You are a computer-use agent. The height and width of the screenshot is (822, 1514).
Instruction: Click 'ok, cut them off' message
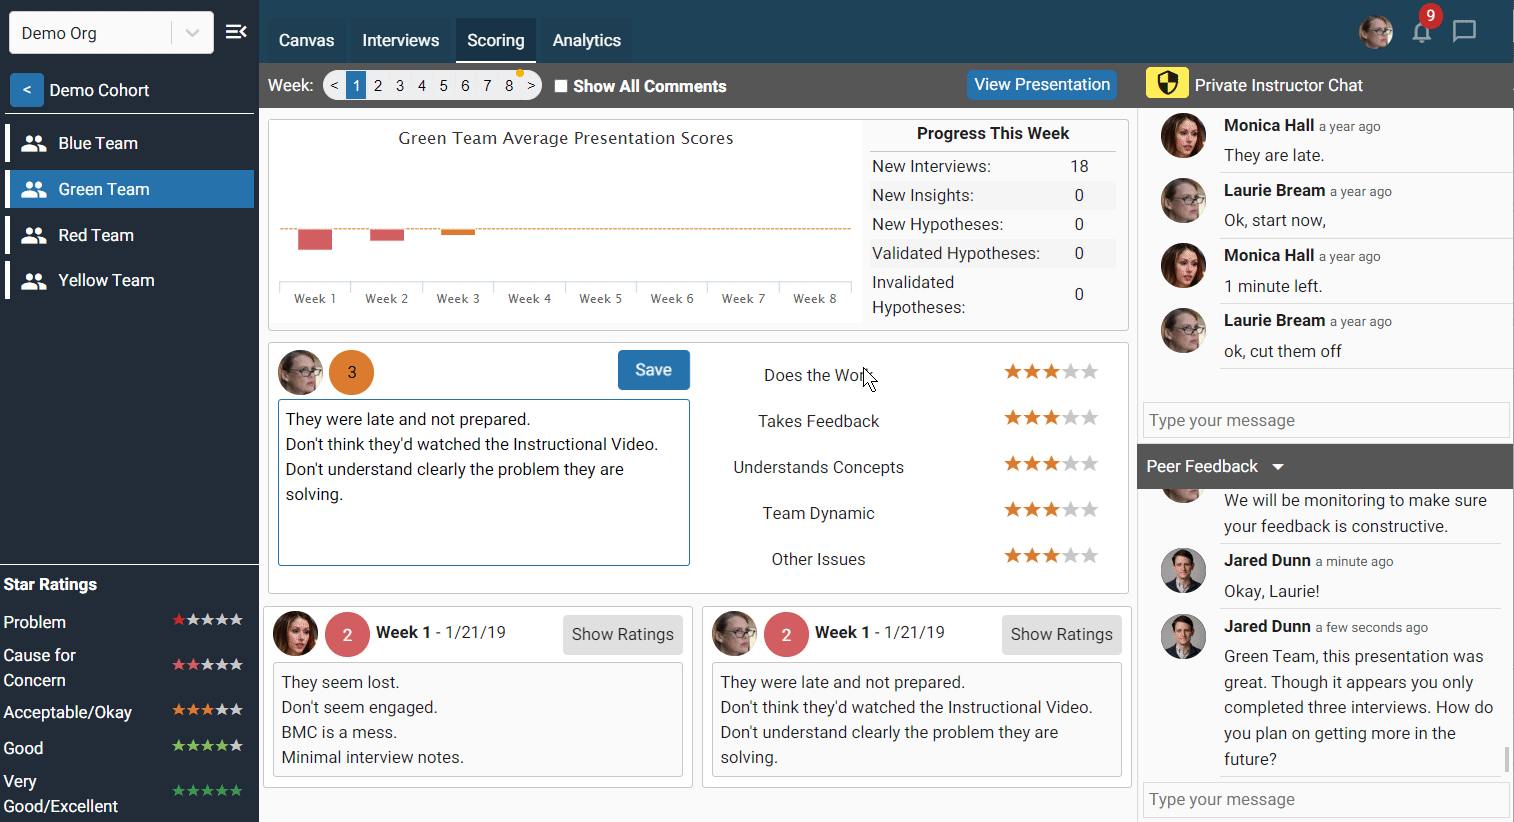1282,351
